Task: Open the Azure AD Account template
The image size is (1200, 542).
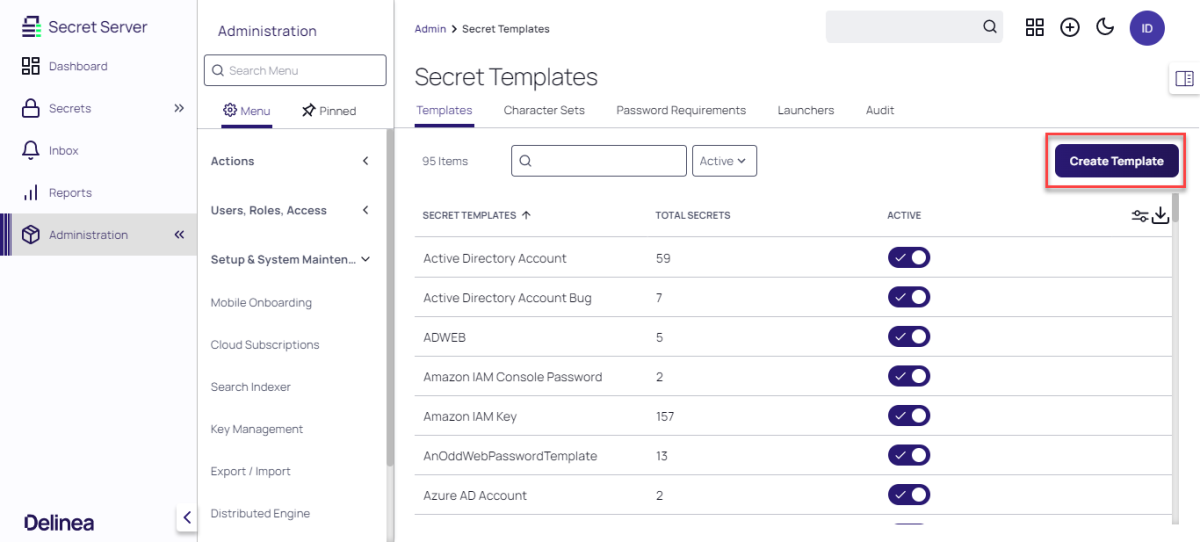Action: [475, 495]
